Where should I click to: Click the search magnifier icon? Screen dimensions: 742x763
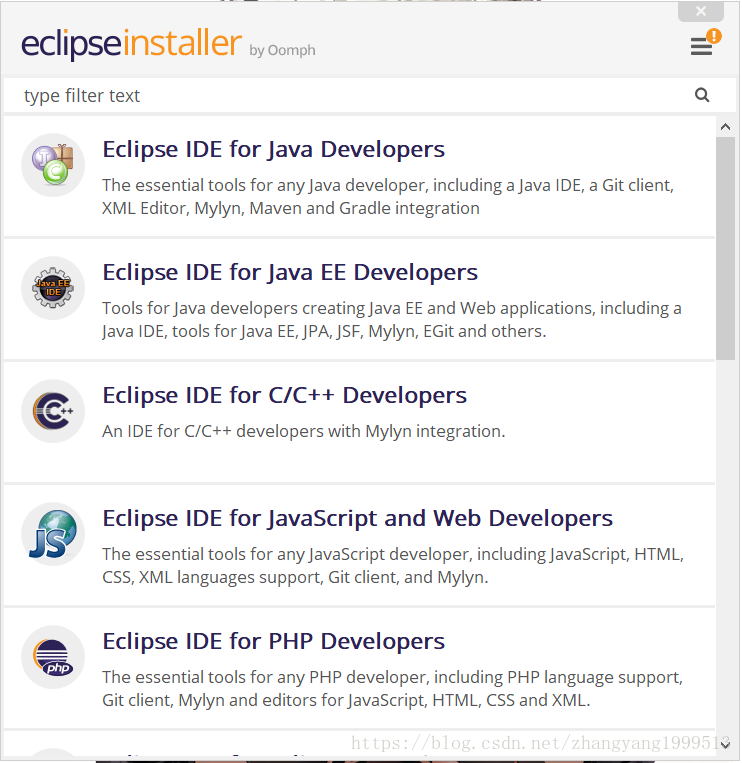point(702,95)
